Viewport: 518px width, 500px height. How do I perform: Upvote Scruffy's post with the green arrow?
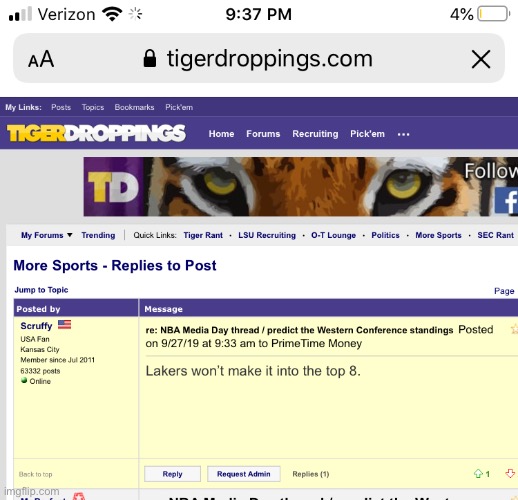478,474
